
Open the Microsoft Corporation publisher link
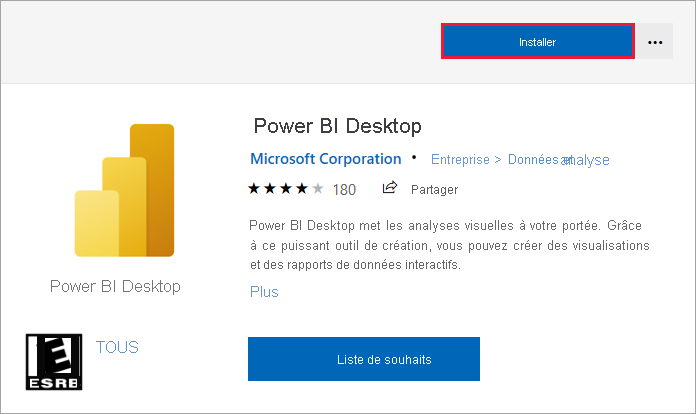[x=326, y=159]
